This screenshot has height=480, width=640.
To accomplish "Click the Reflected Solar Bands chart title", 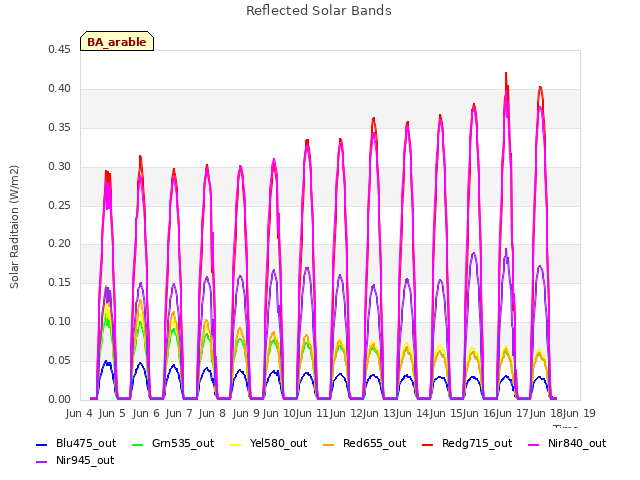I will [319, 11].
